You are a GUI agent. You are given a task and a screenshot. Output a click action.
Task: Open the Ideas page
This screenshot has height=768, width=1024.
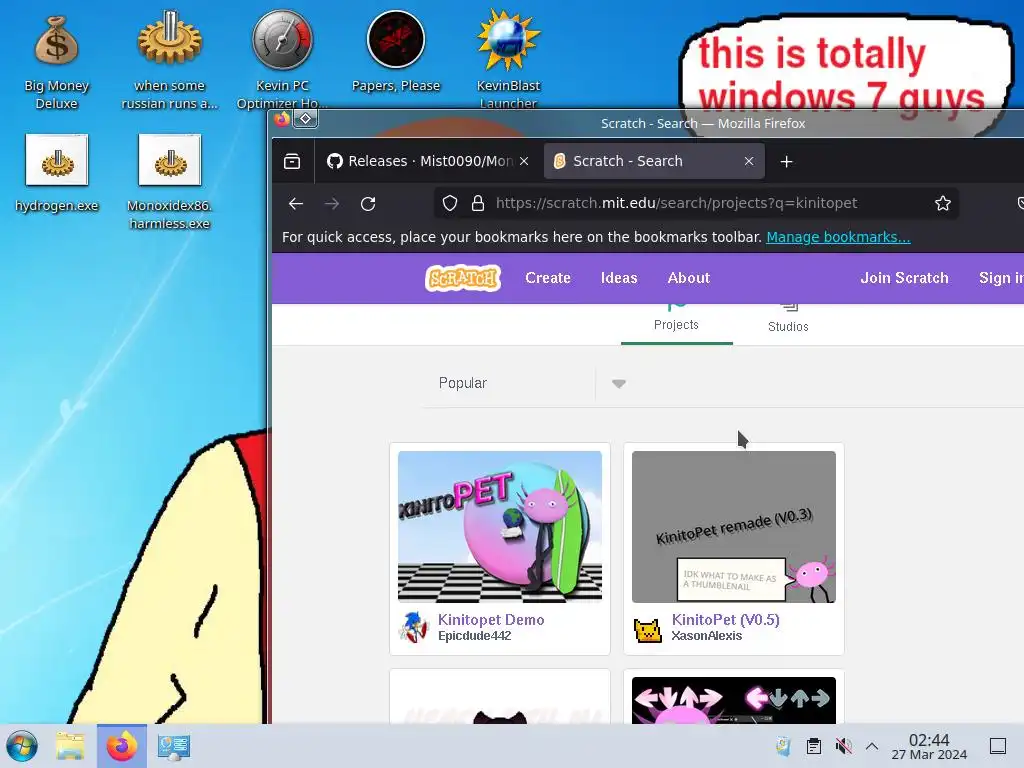point(619,278)
